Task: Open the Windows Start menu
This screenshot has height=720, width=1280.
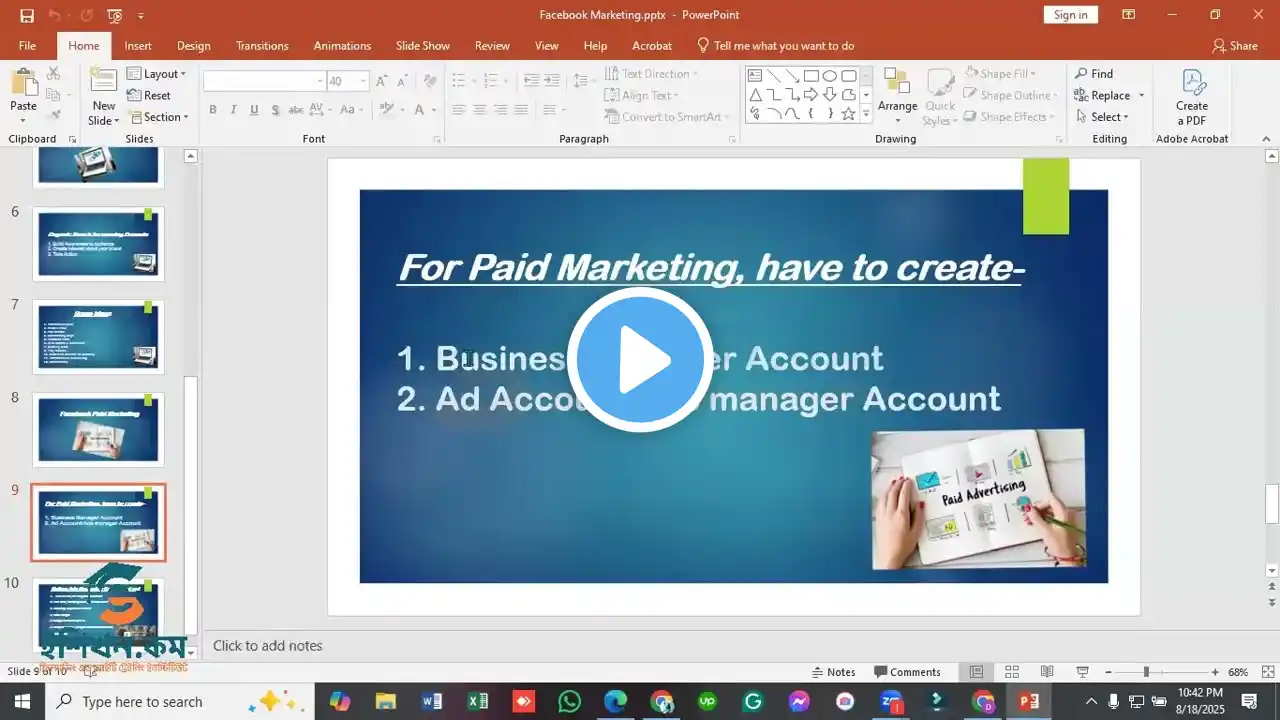Action: pos(22,702)
